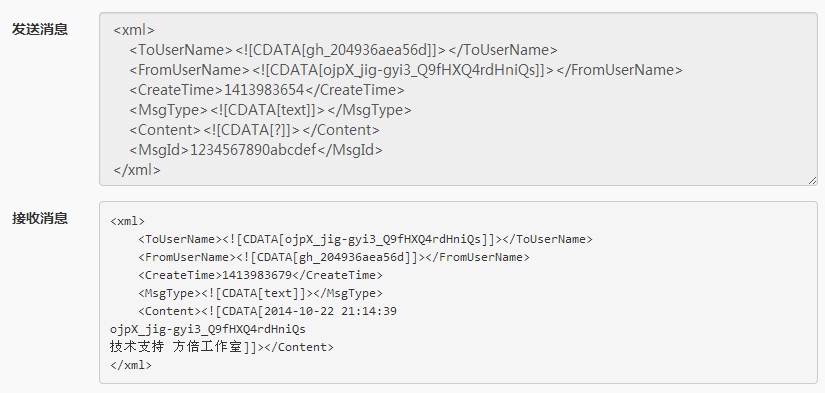Click the 接收消息 response output box
825x393 pixels.
458,293
